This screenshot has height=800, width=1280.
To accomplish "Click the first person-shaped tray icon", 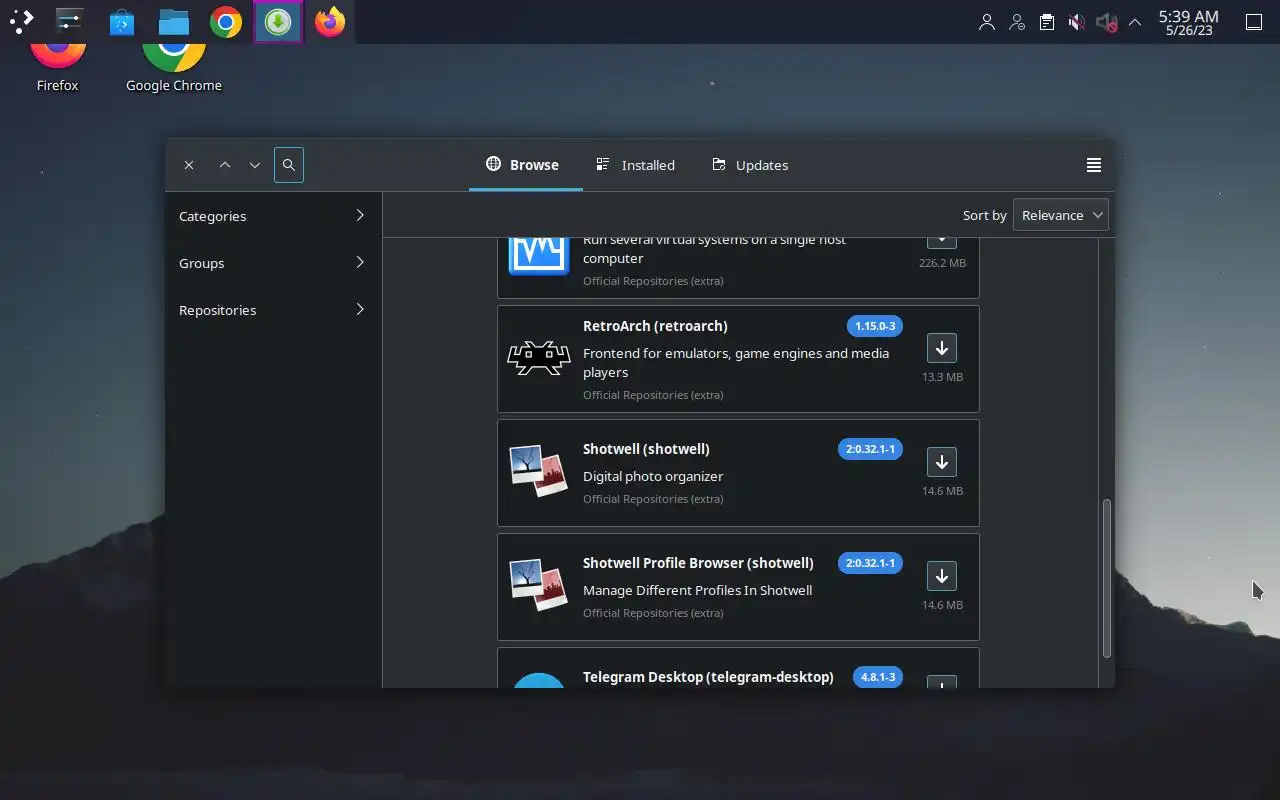I will (x=987, y=22).
